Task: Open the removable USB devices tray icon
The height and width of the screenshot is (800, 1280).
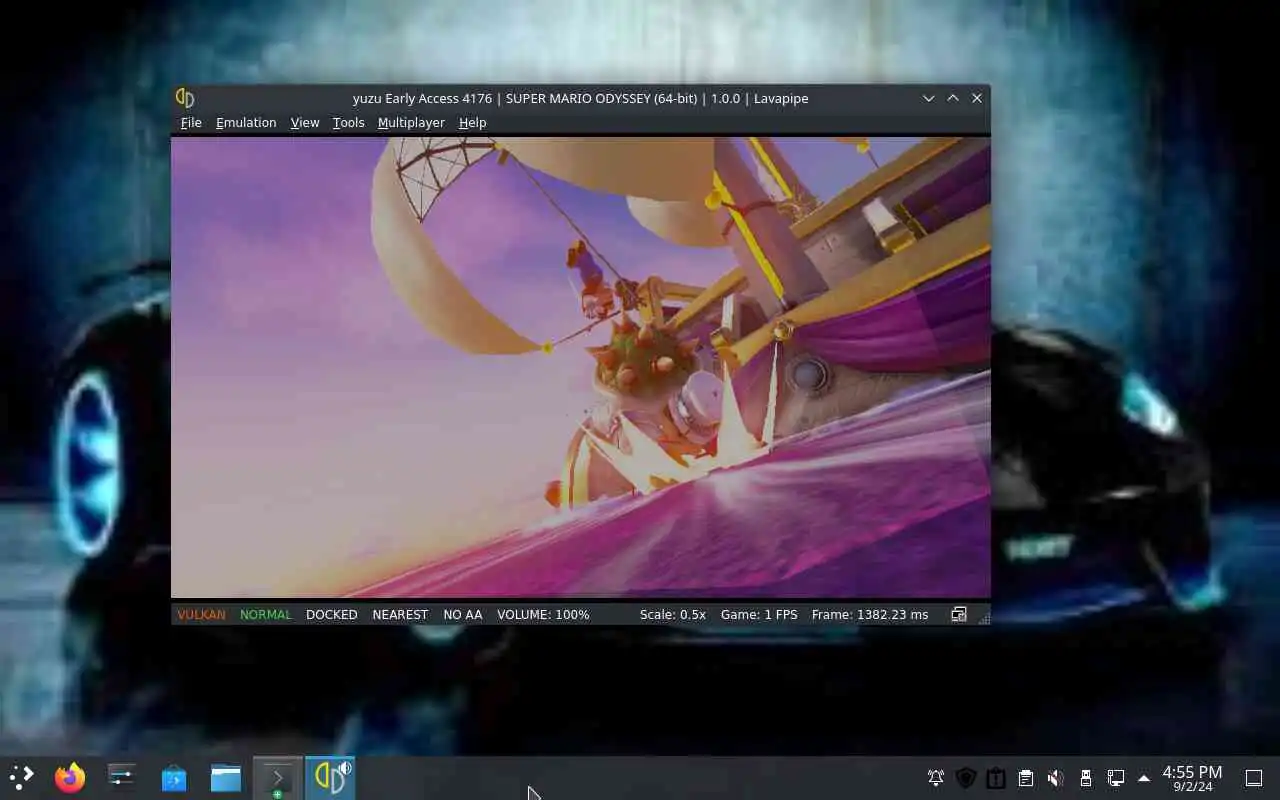Action: click(1085, 778)
